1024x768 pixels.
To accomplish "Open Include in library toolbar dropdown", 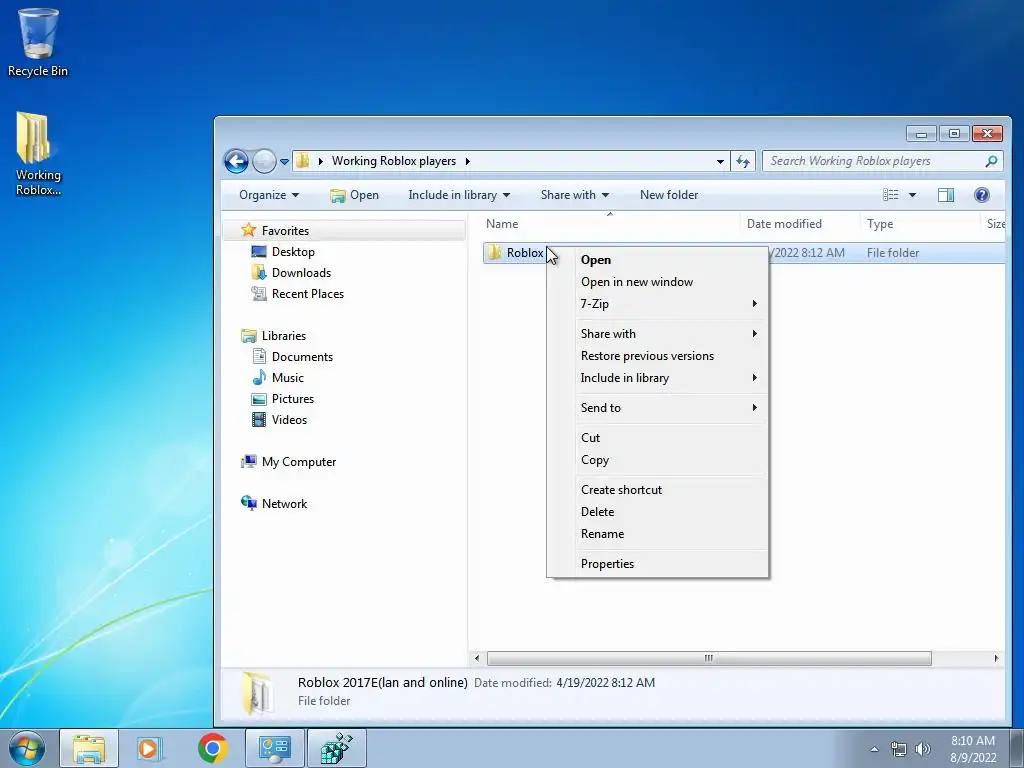I will [x=459, y=195].
